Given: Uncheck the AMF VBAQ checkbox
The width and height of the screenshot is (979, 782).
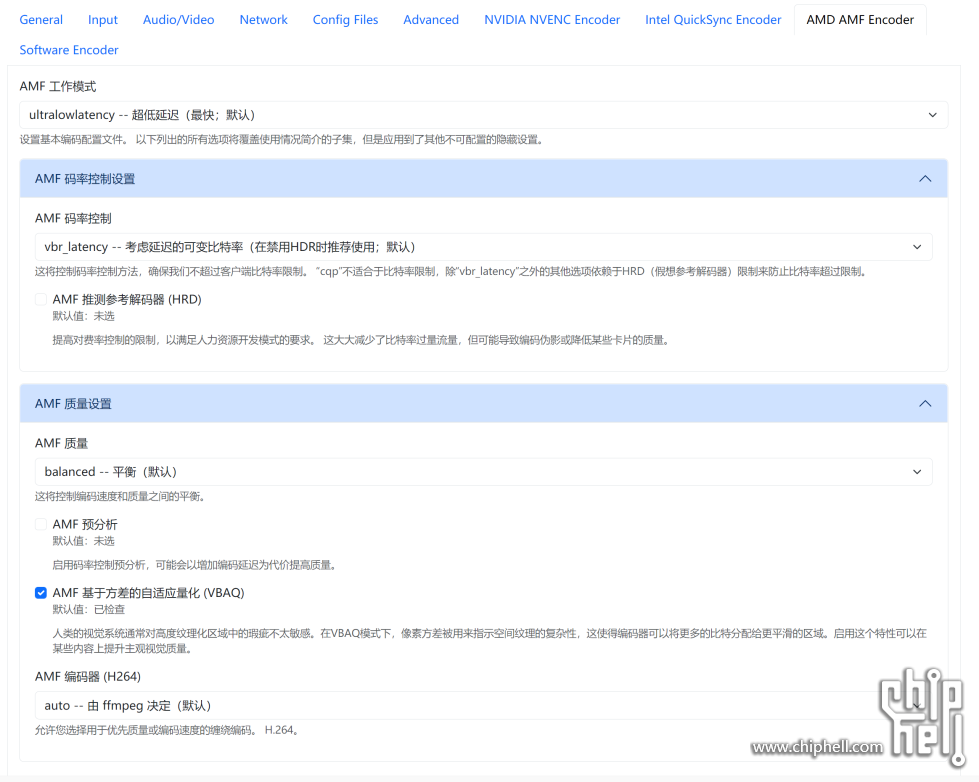Looking at the screenshot, I should tap(41, 593).
